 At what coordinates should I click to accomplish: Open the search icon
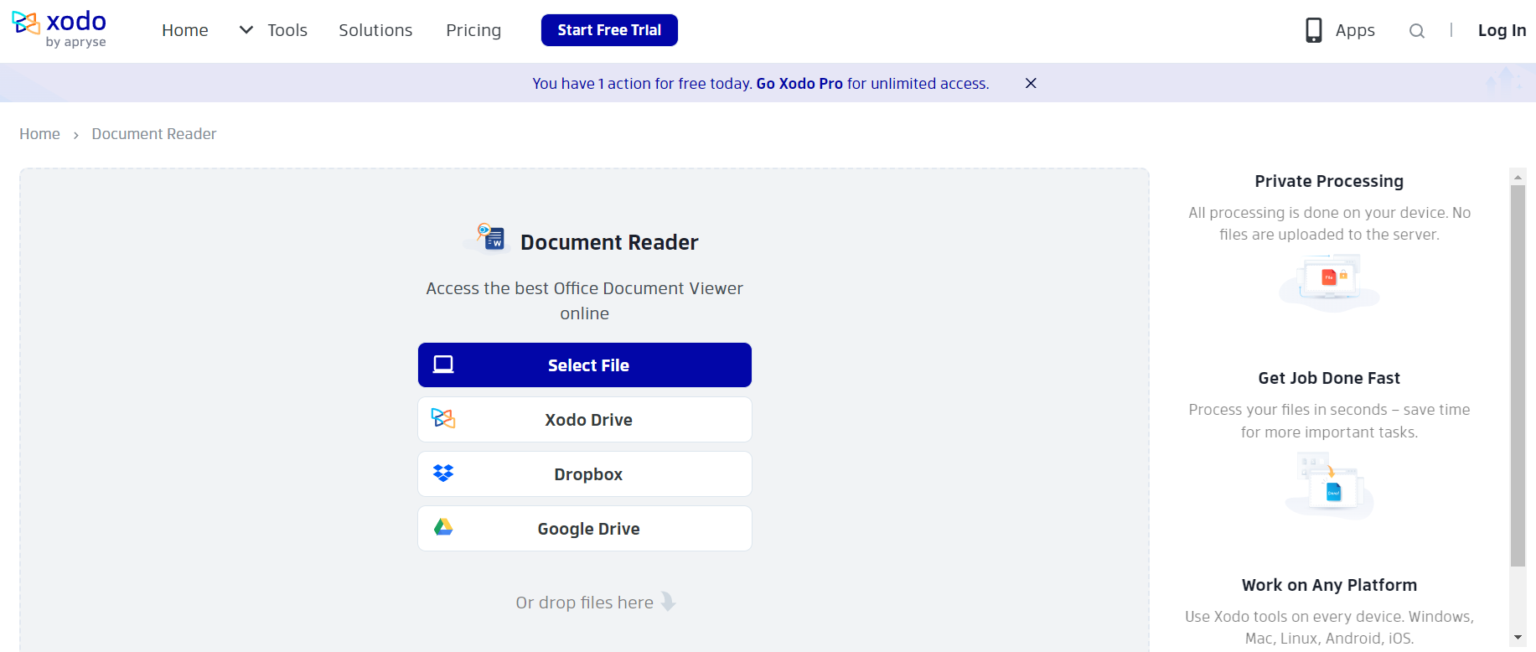click(x=1417, y=30)
